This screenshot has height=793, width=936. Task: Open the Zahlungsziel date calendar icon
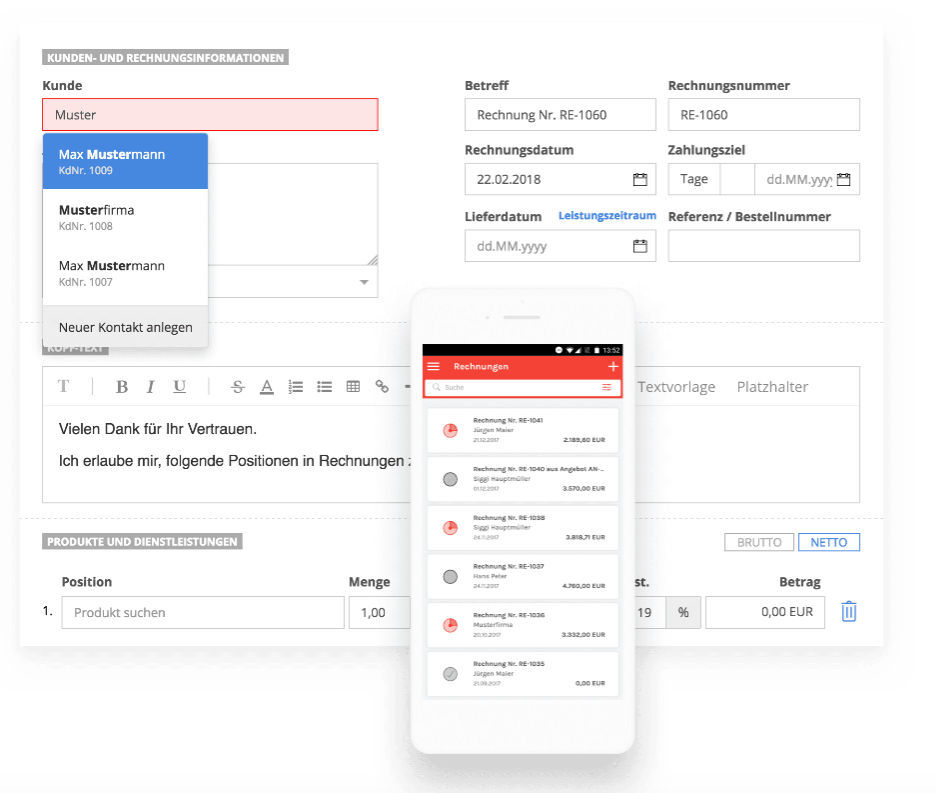843,179
